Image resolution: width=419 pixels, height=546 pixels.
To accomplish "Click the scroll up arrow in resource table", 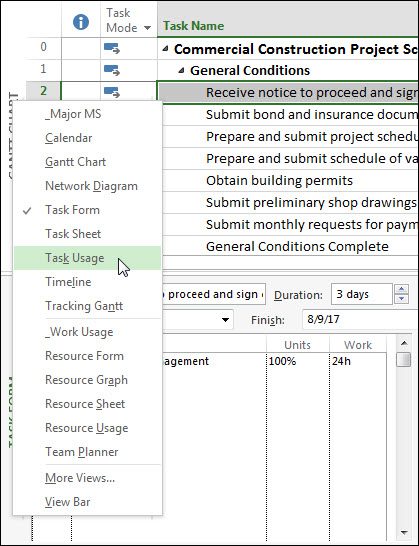I will click(x=404, y=344).
